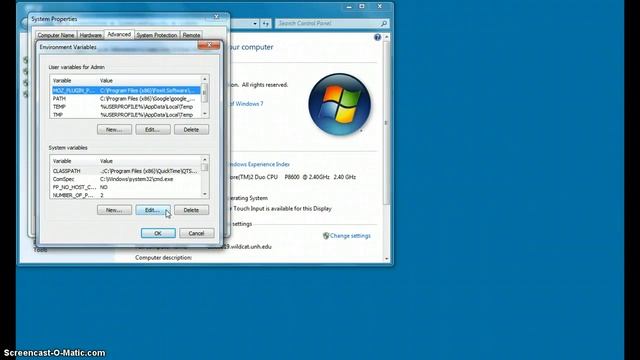Open Windows Experience Index link

tap(259, 164)
